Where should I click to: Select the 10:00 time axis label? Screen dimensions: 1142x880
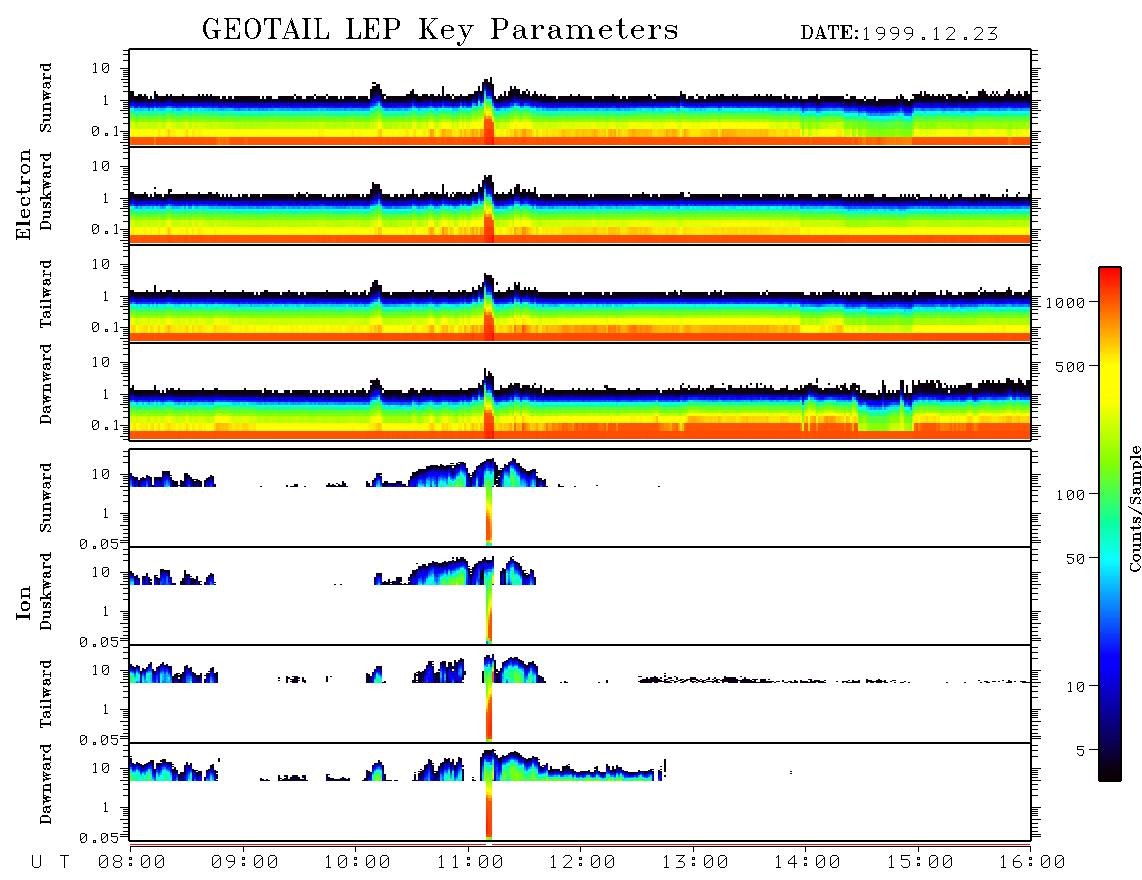click(357, 862)
